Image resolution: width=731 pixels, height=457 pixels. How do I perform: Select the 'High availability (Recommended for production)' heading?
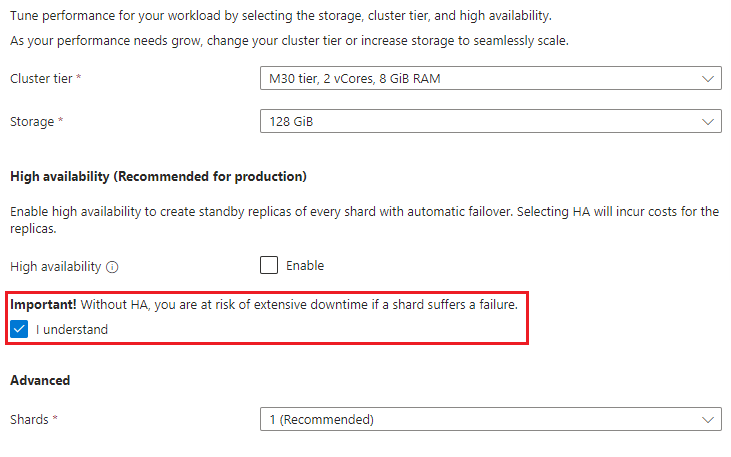(158, 177)
